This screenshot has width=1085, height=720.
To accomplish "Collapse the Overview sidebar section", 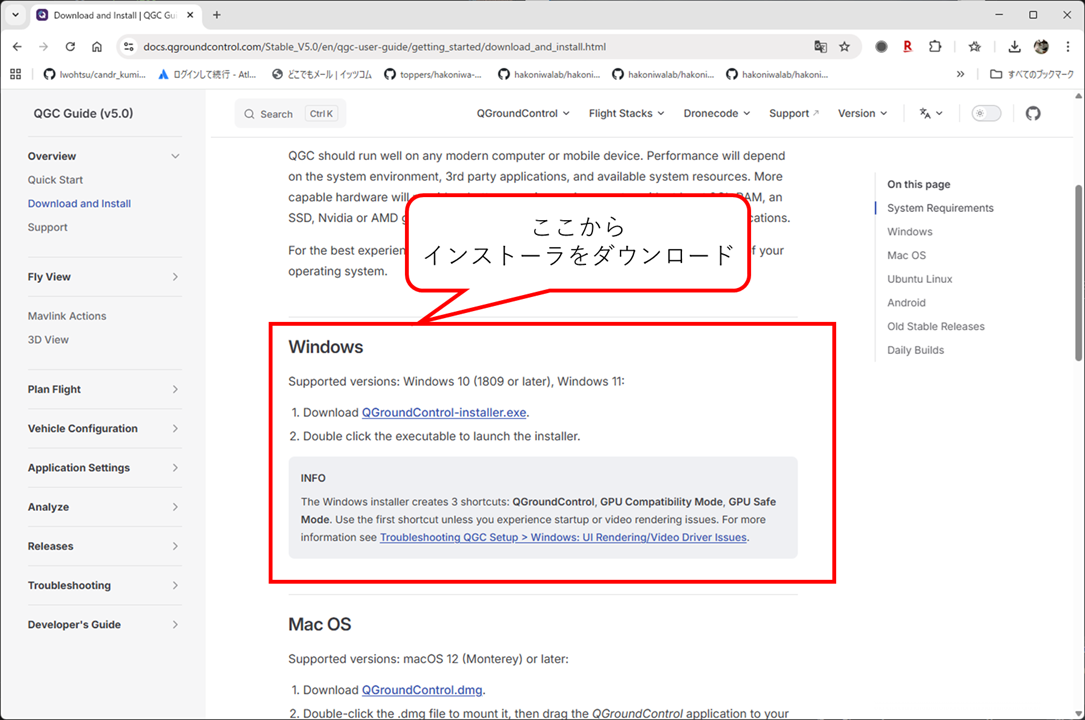I will tap(104, 156).
